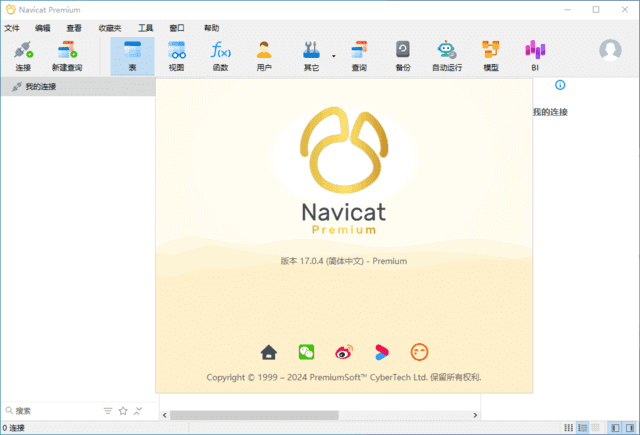The height and width of the screenshot is (435, 640).
Task: Click the 备份 (Backup) toolbar icon
Action: pos(402,55)
